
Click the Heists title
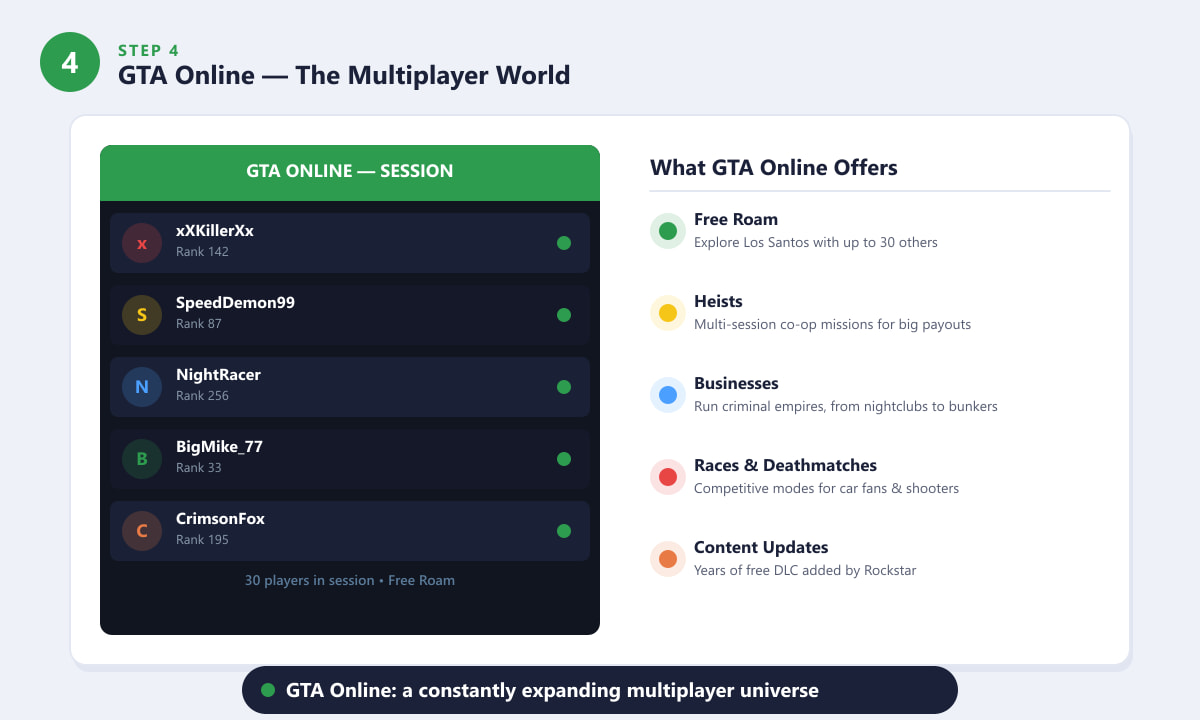[x=718, y=302]
